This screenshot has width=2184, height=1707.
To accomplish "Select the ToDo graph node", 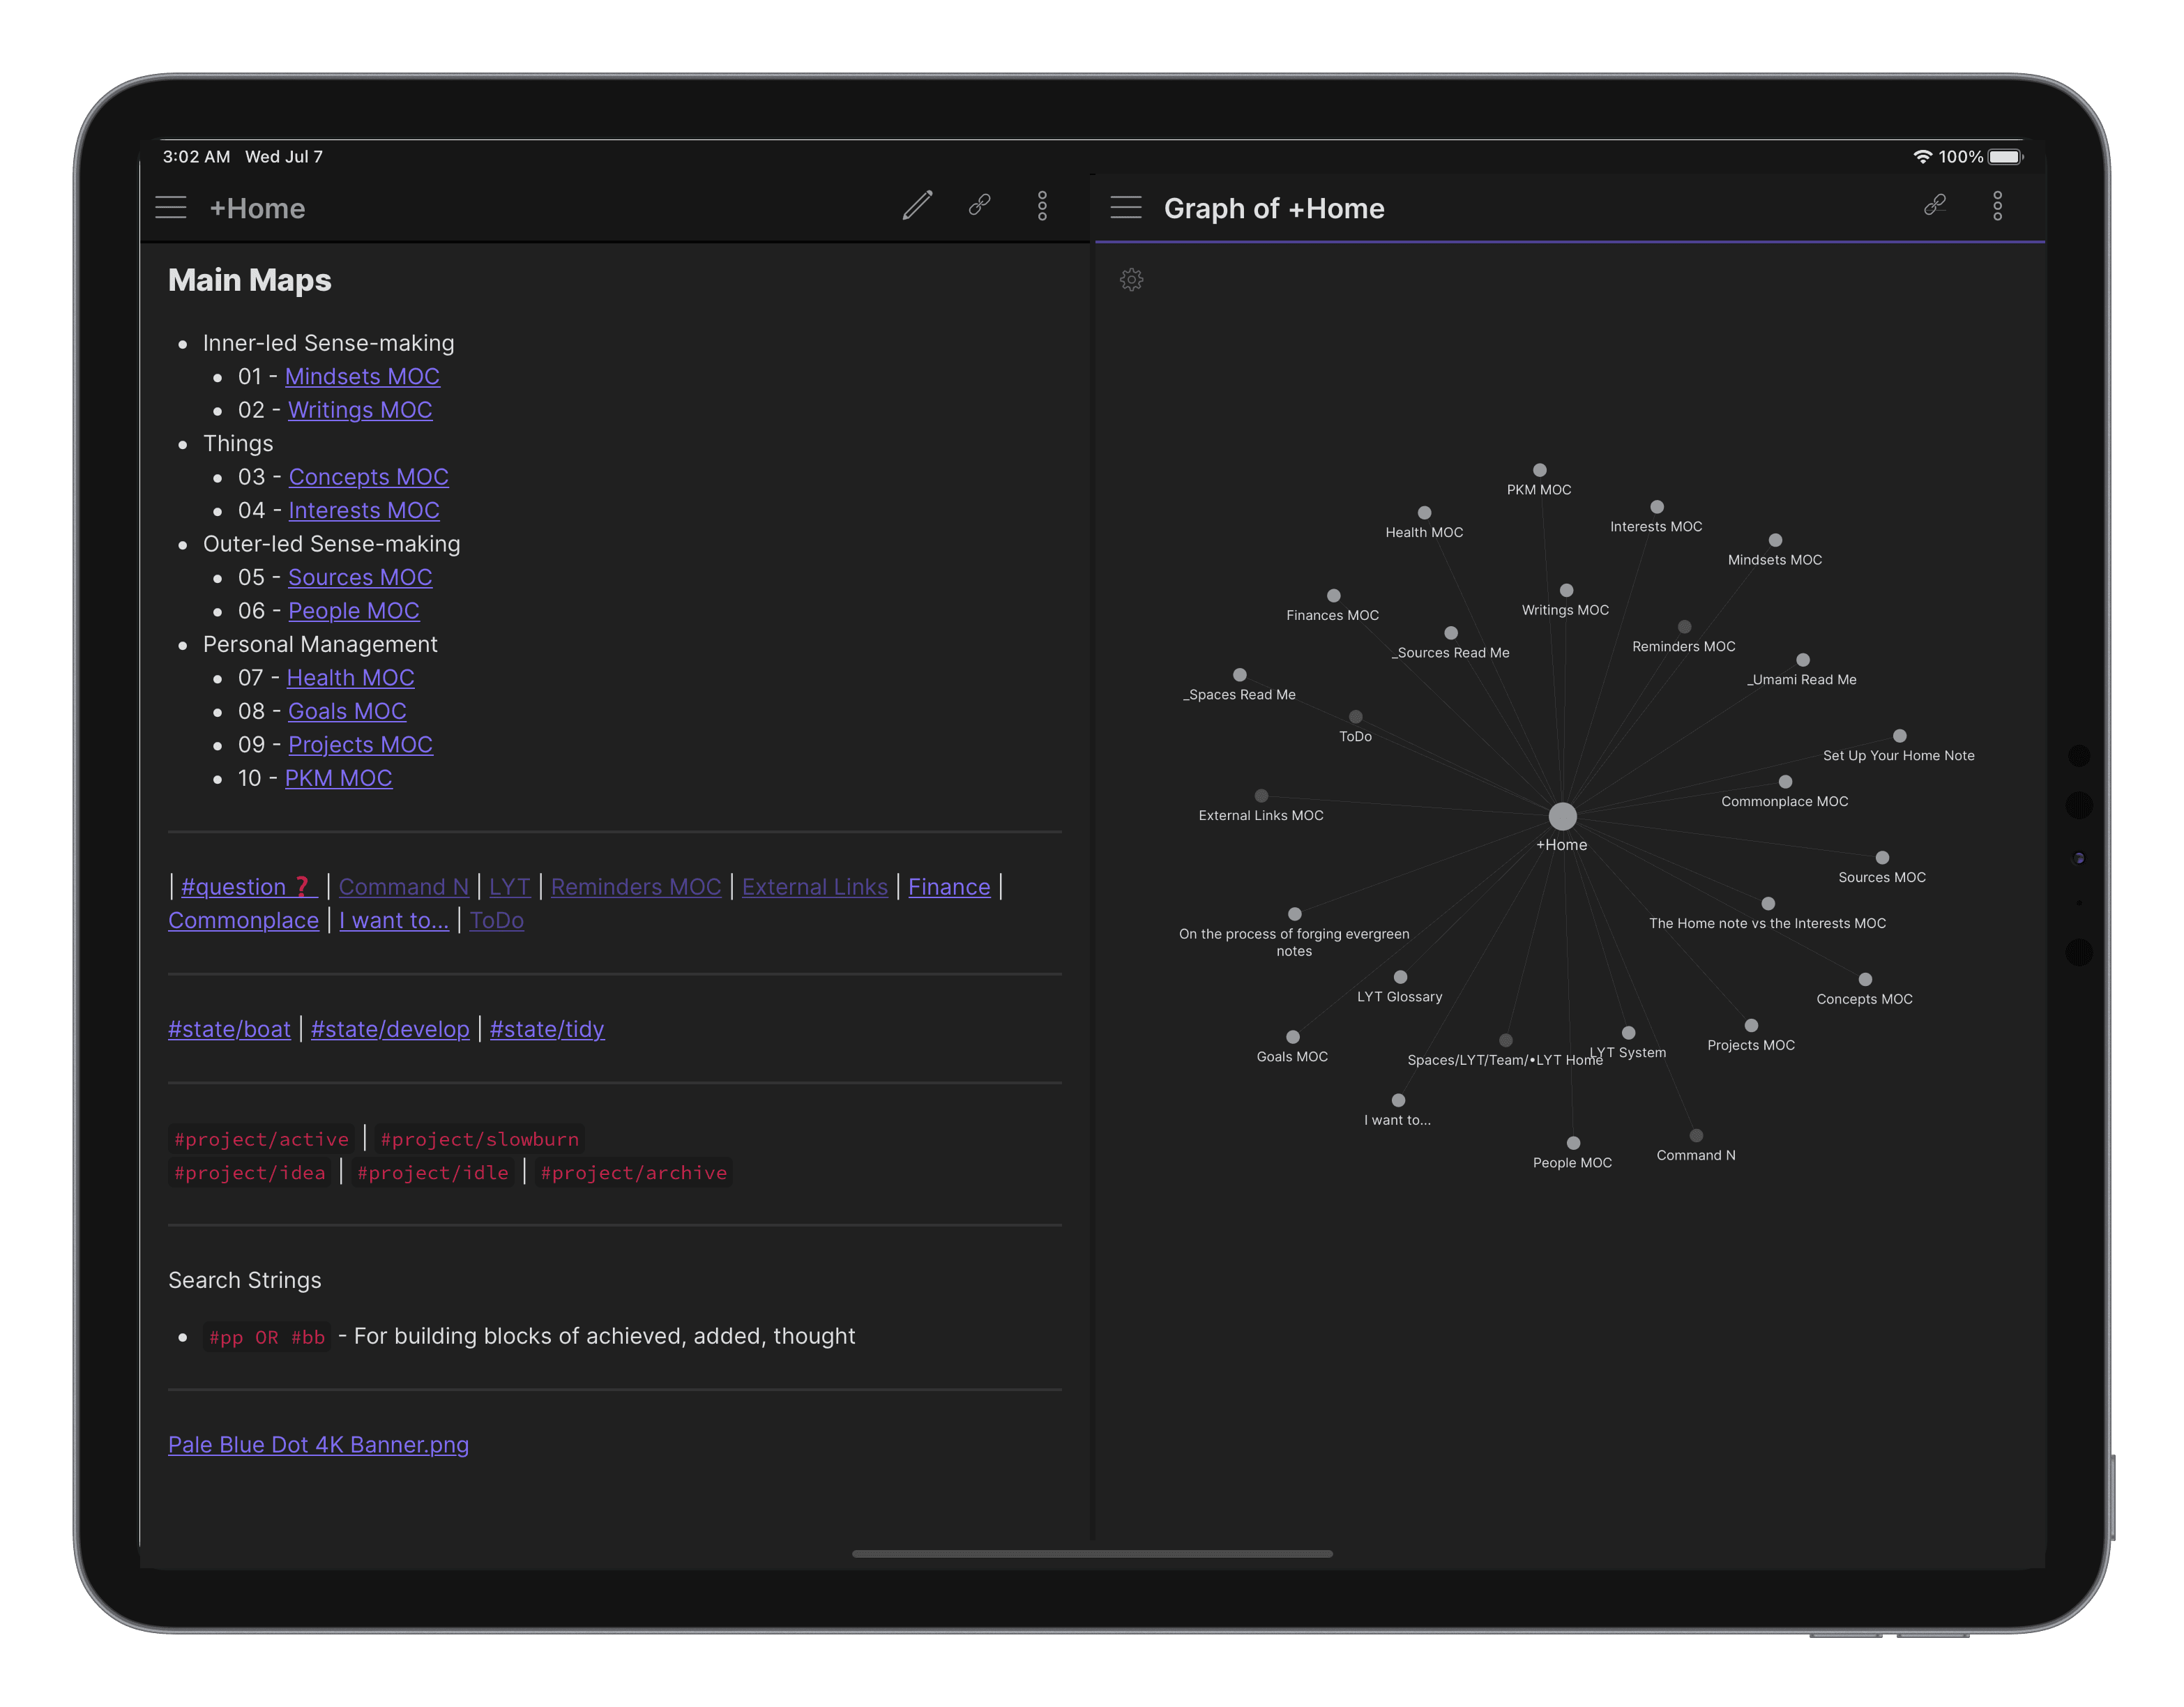I will pyautogui.click(x=1355, y=717).
